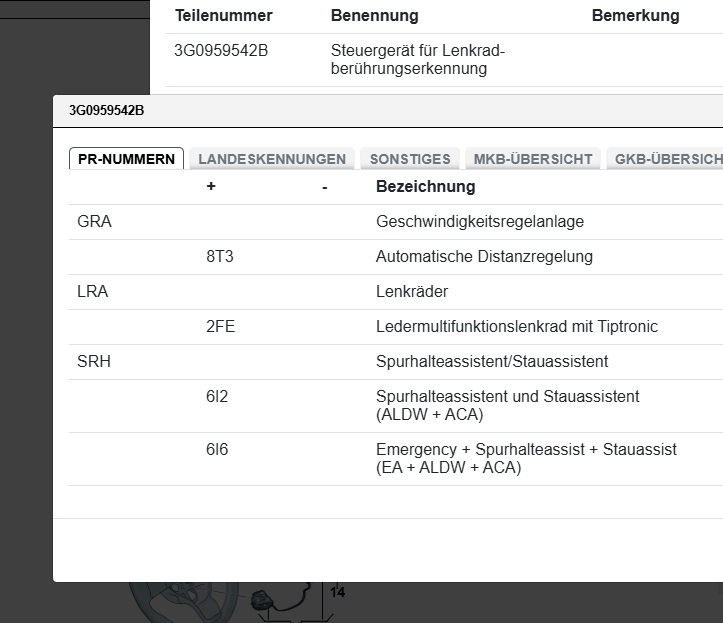Select PR number 8T3 row
The width and height of the screenshot is (723, 623).
(220, 257)
